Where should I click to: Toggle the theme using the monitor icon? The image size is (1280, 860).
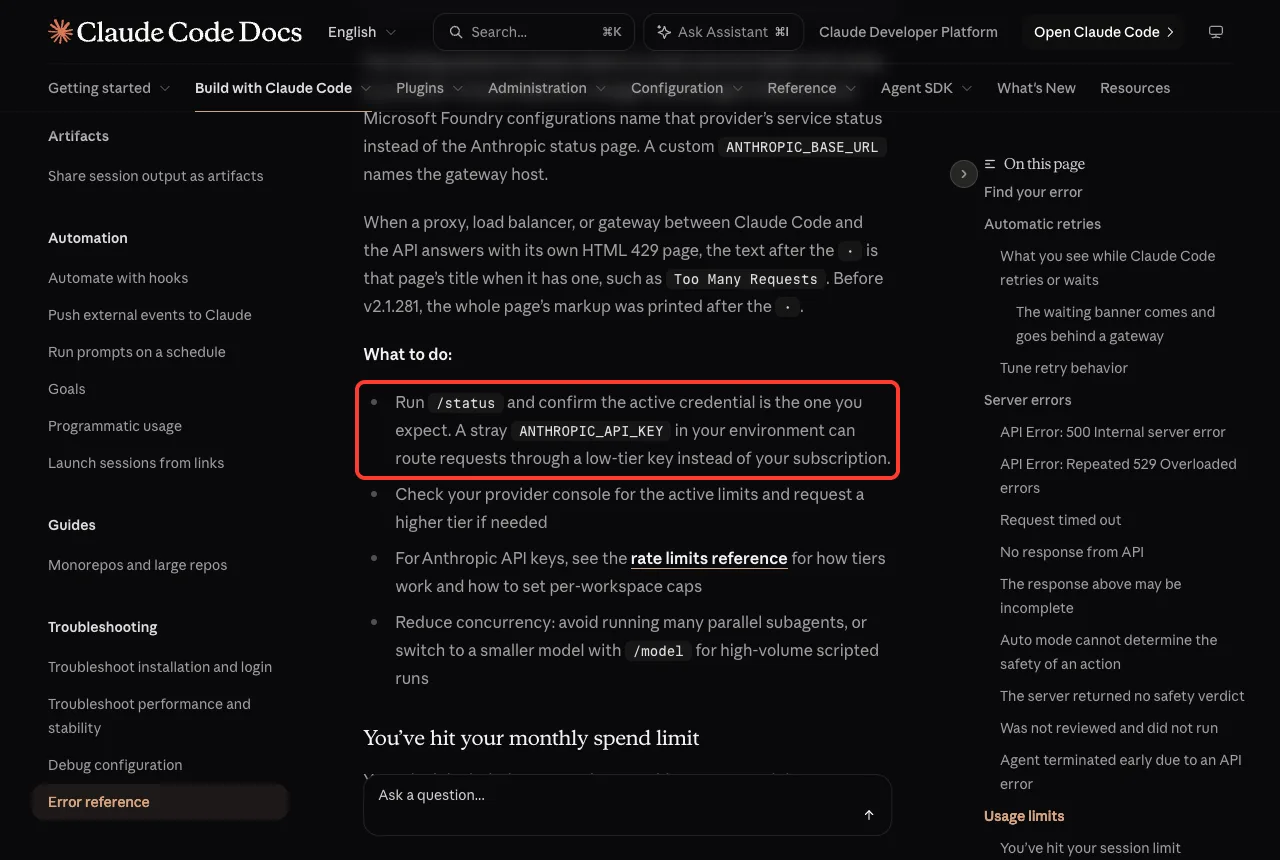tap(1216, 32)
